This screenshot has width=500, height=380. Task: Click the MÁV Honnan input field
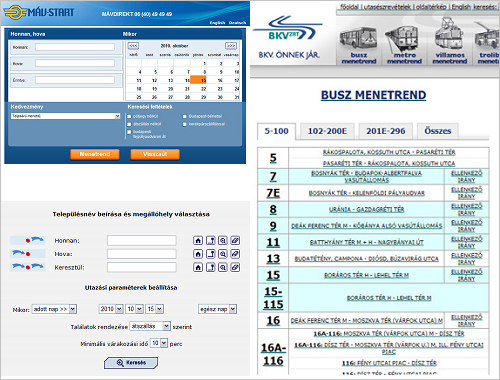(x=75, y=47)
